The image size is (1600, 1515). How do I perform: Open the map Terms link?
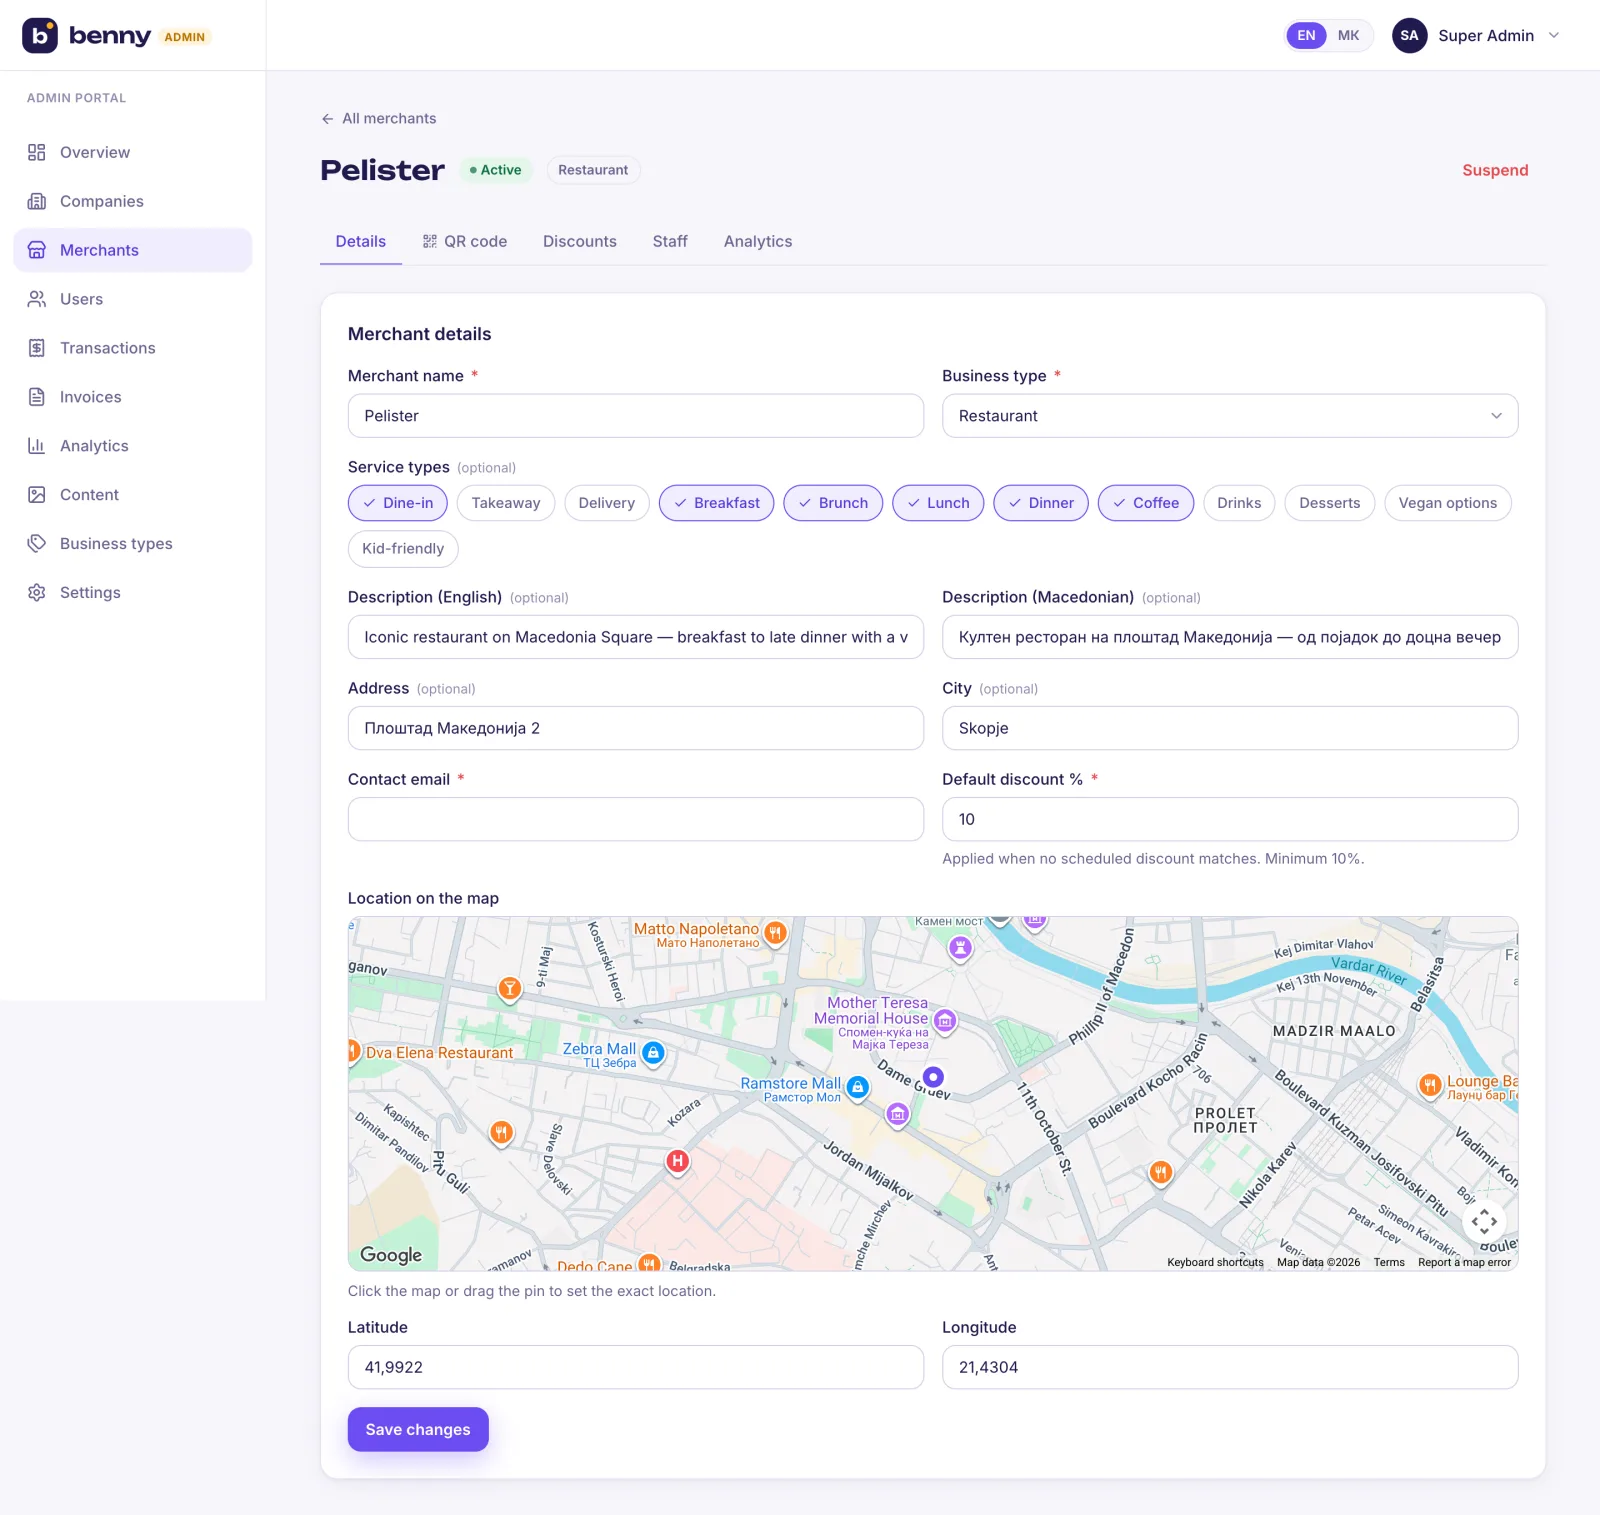1389,1263
